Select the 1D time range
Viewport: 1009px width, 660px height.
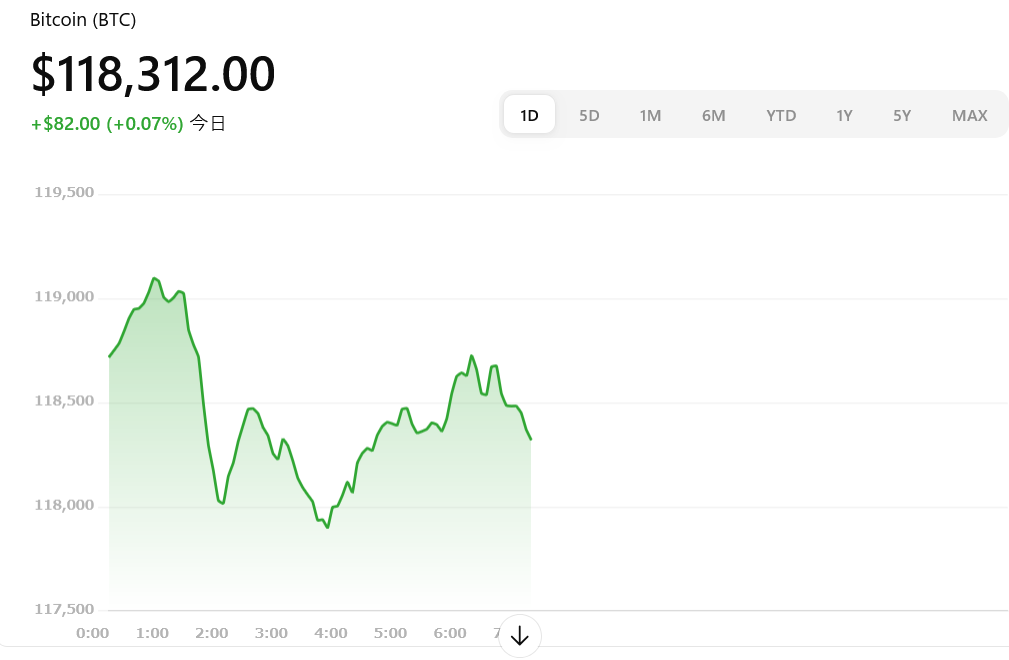point(529,115)
